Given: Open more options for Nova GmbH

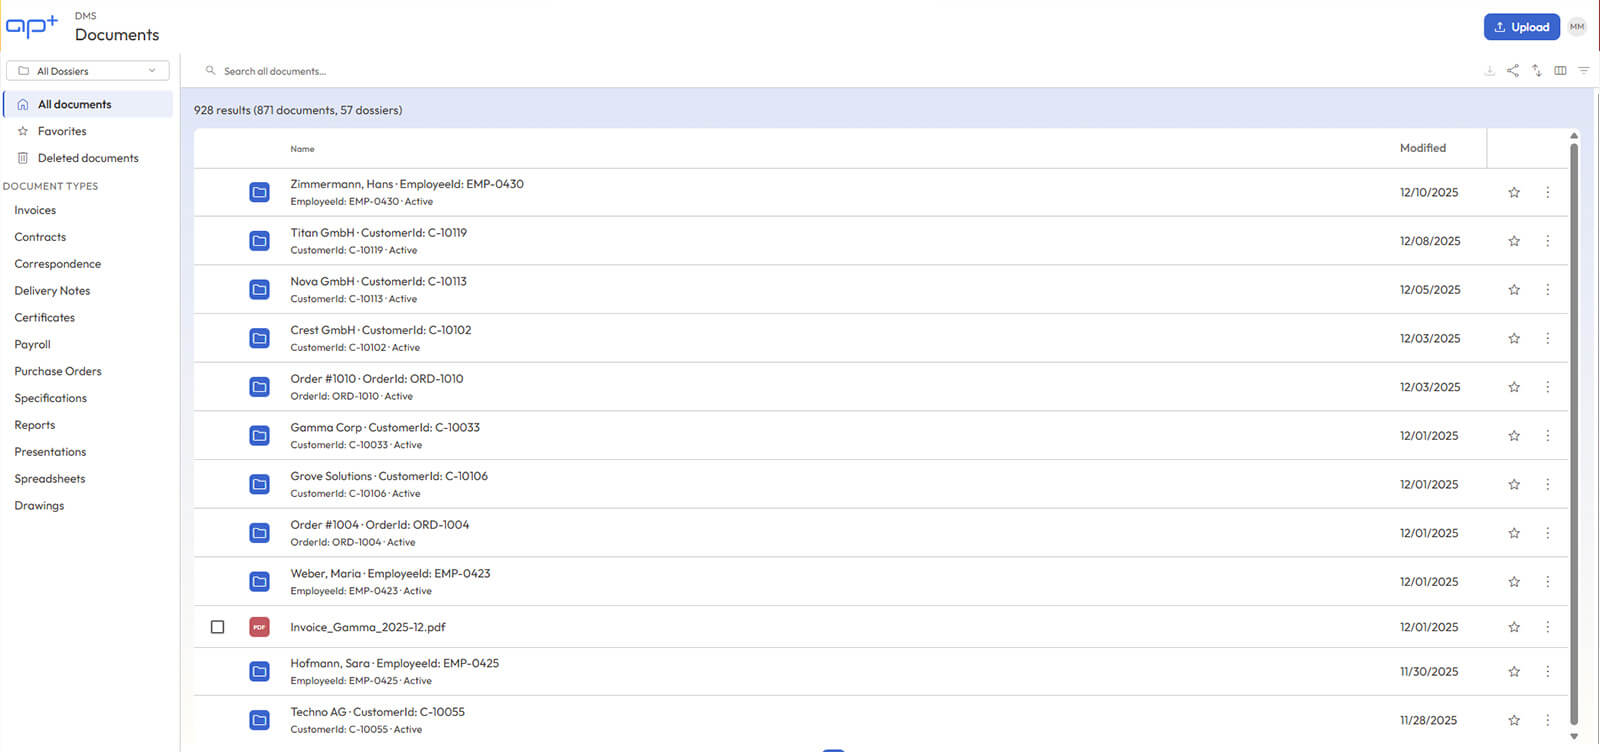Looking at the screenshot, I should tap(1547, 289).
